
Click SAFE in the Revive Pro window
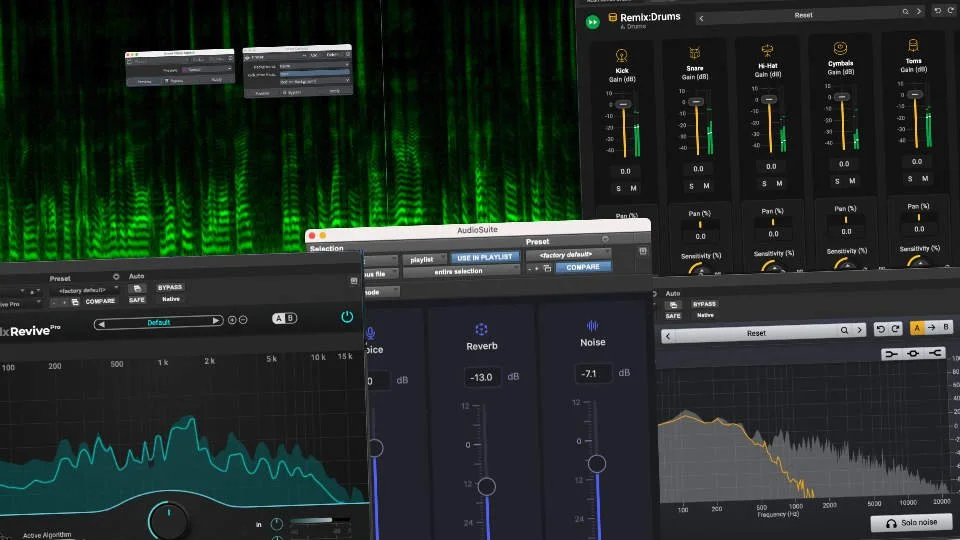point(137,300)
